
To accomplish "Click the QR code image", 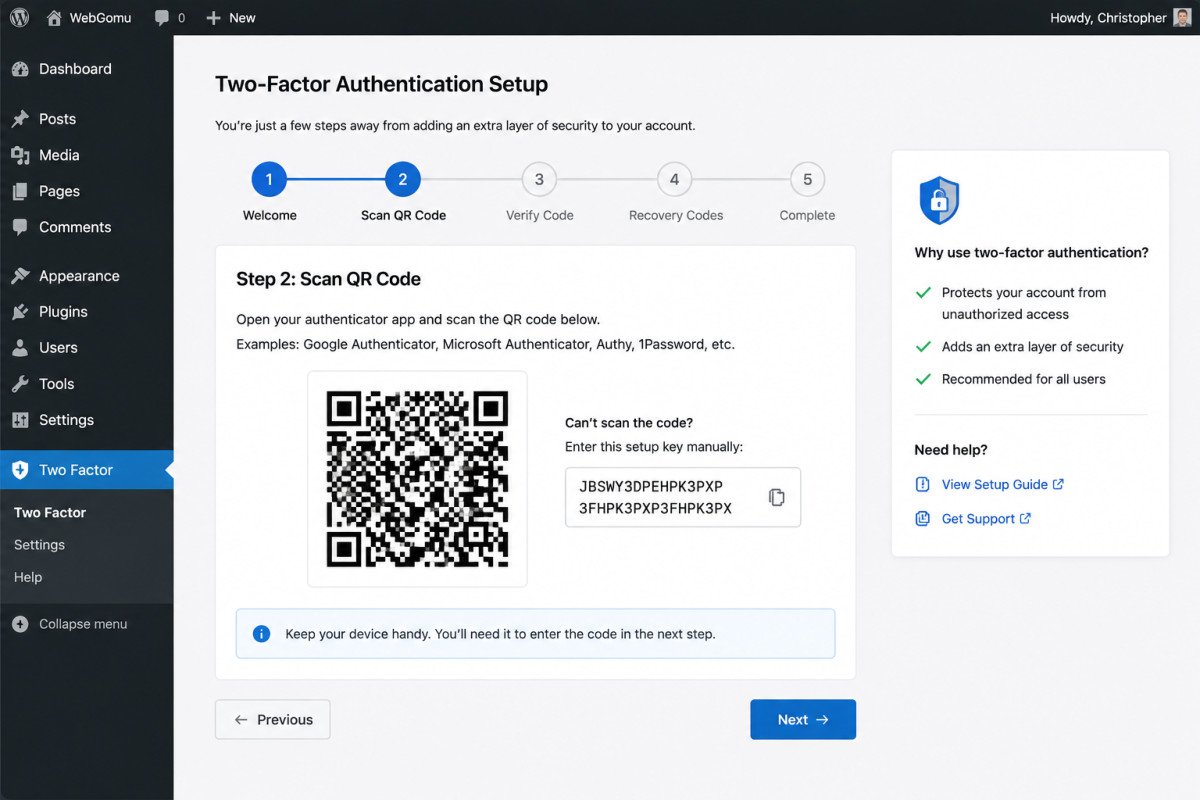I will pyautogui.click(x=417, y=479).
